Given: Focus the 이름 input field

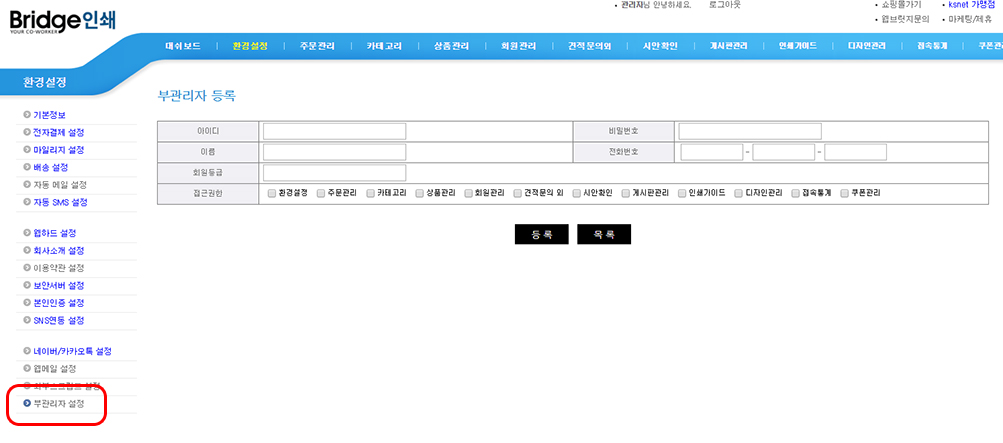Looking at the screenshot, I should 335,152.
